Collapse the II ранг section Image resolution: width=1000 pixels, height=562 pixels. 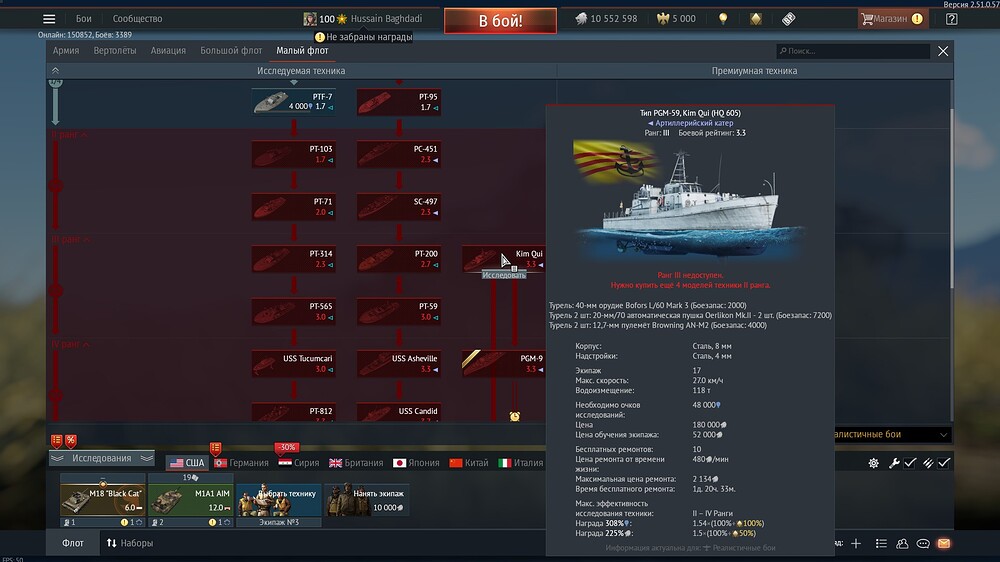[70, 135]
